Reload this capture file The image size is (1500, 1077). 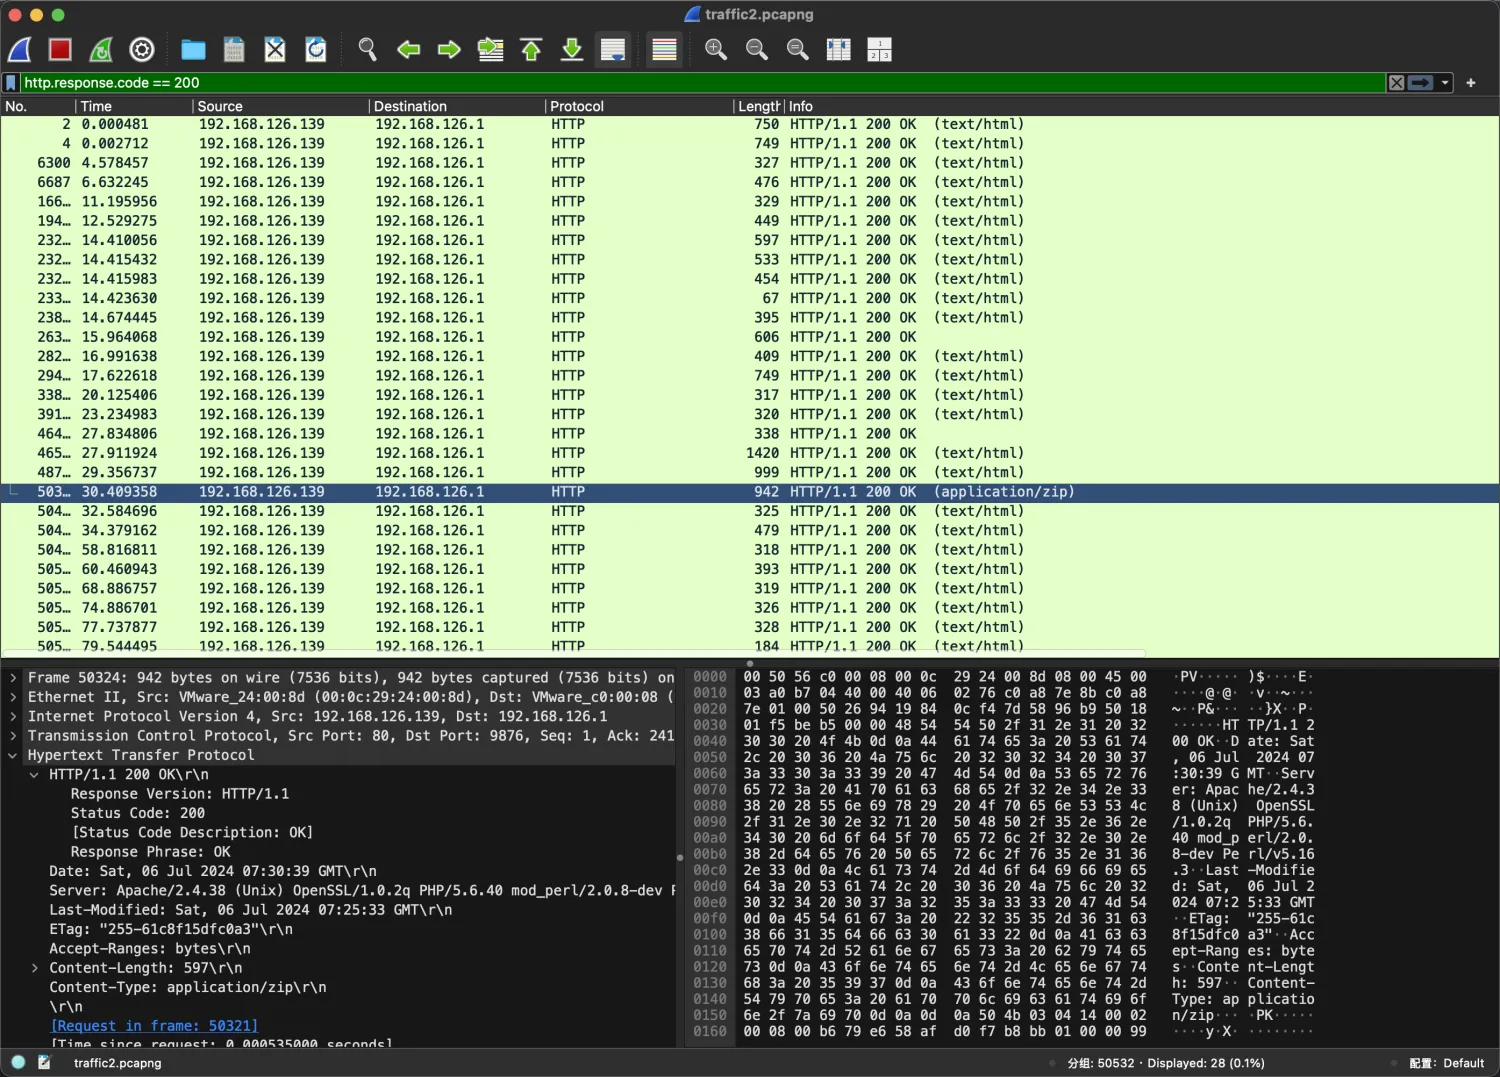tap(316, 49)
